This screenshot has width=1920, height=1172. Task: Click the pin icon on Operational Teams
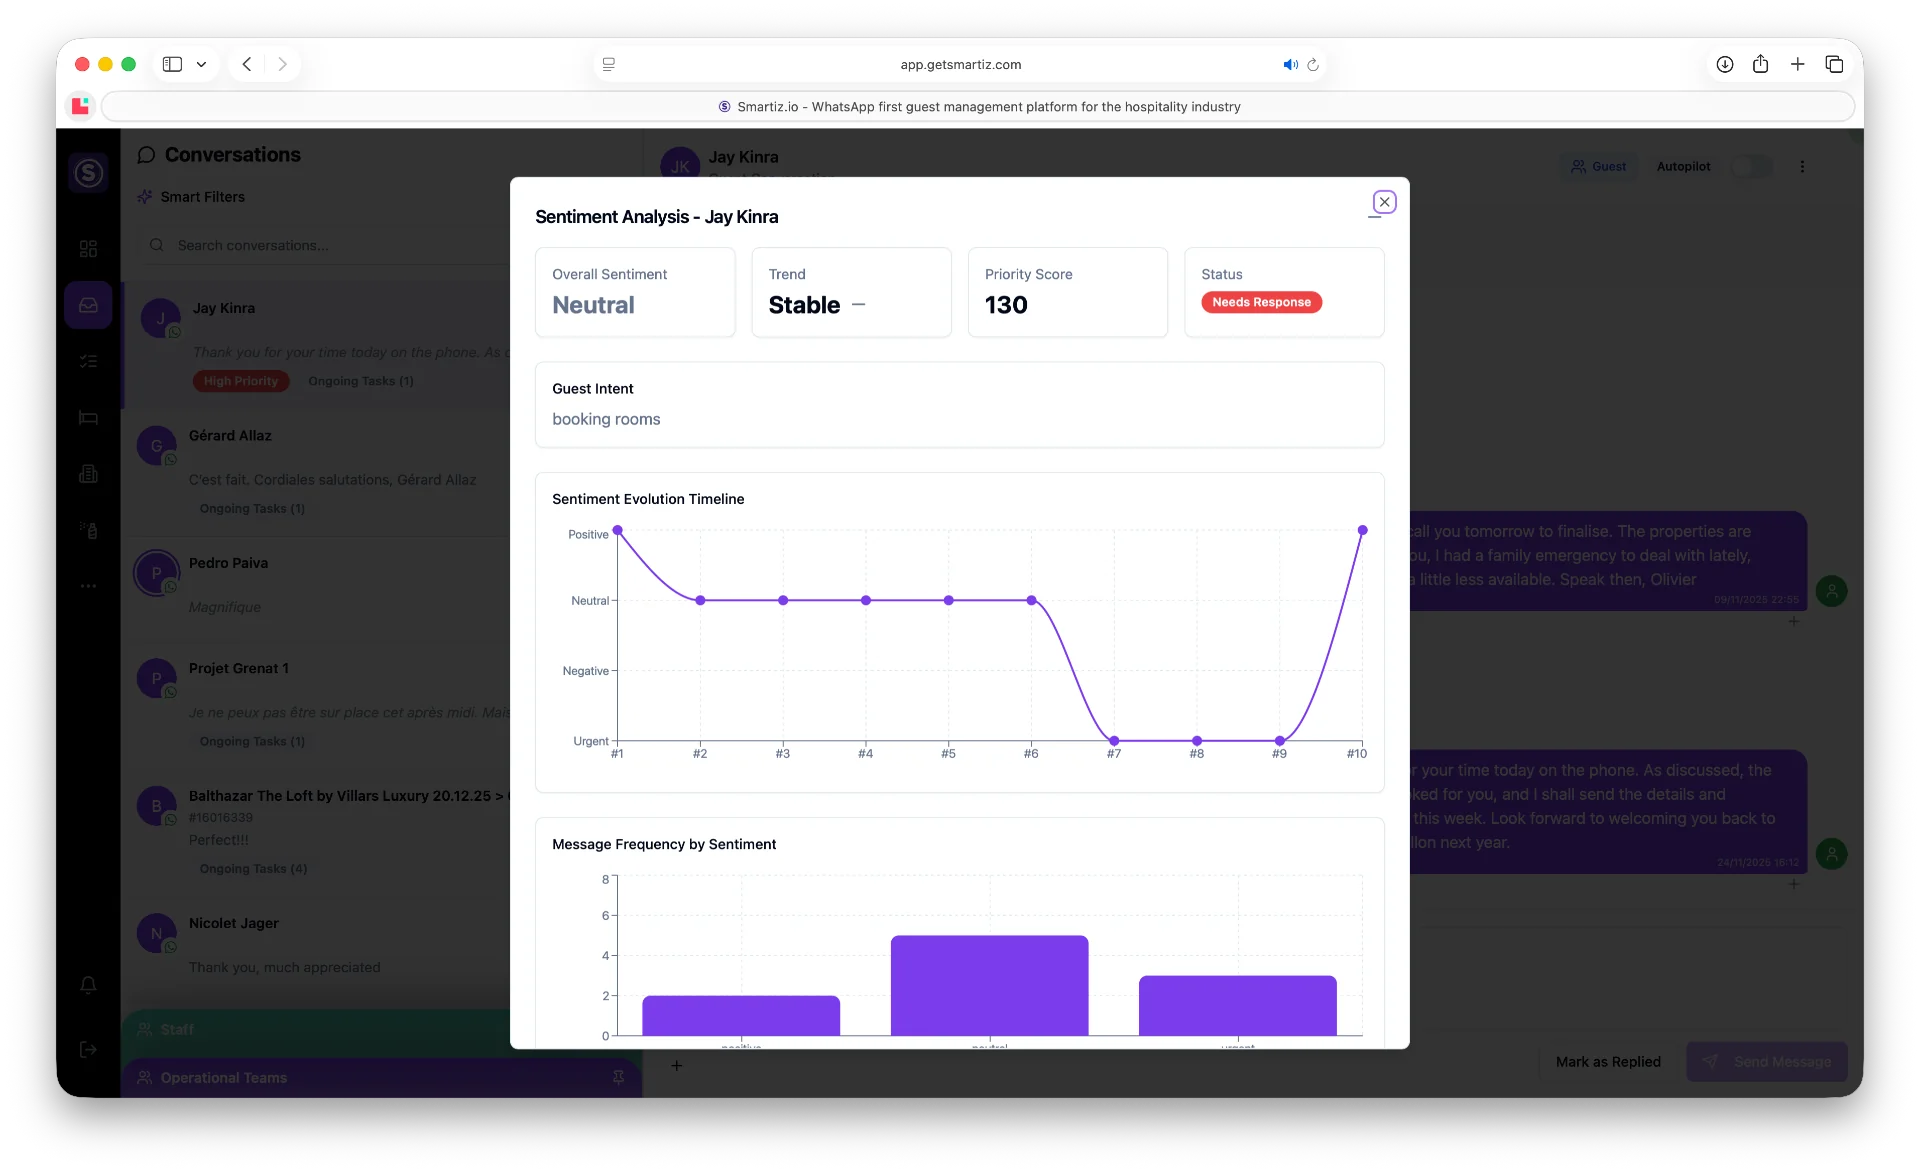618,1077
